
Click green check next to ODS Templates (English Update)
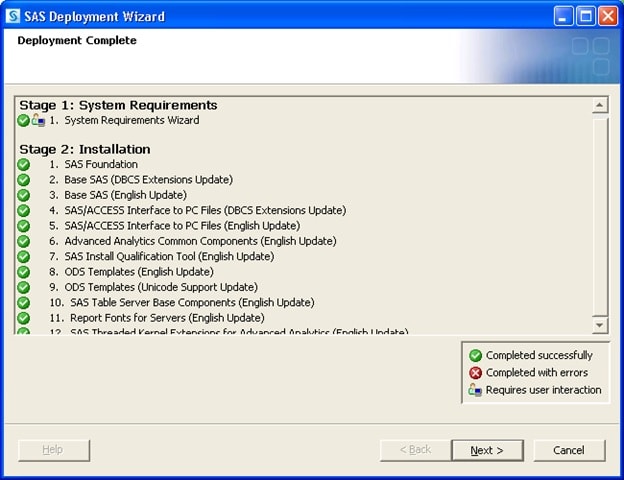pos(24,272)
